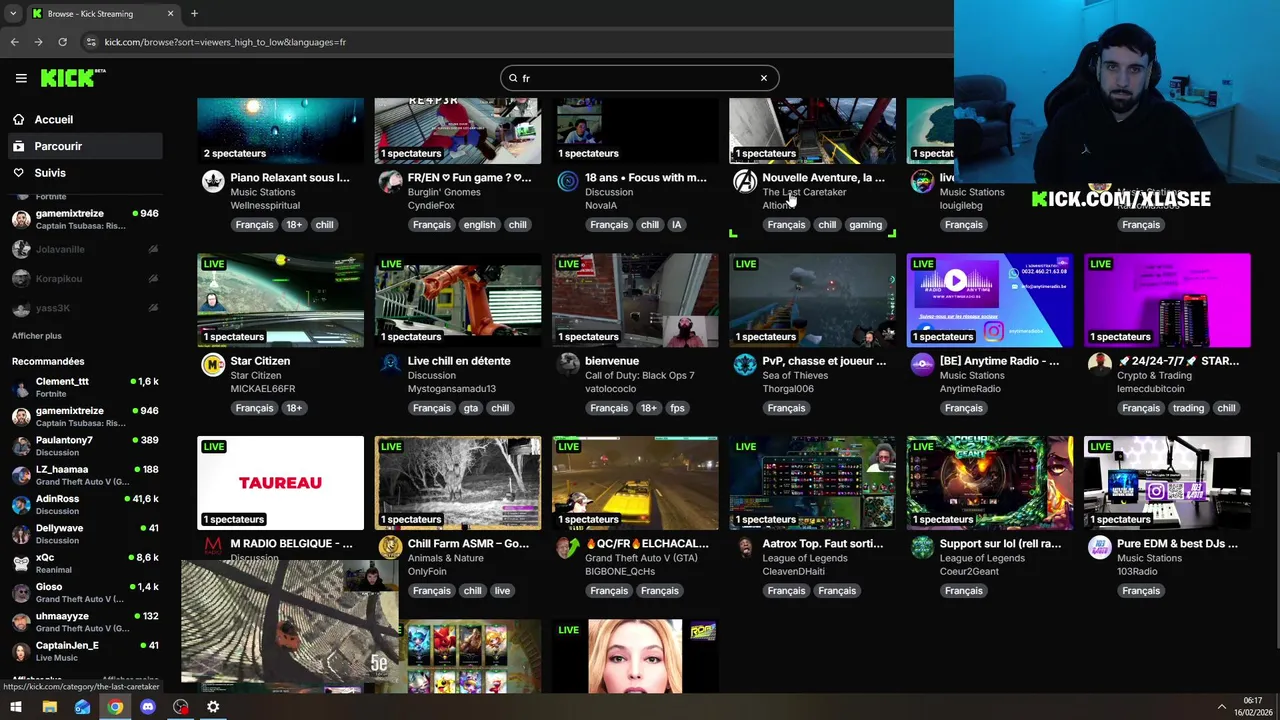Open Clement_ttt recommended channel

pyautogui.click(x=85, y=387)
